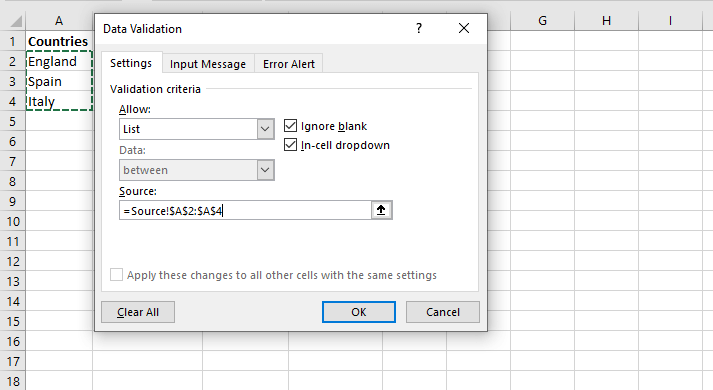Image resolution: width=713 pixels, height=390 pixels.
Task: Toggle the In-cell dropdown checkbox
Action: click(x=291, y=145)
